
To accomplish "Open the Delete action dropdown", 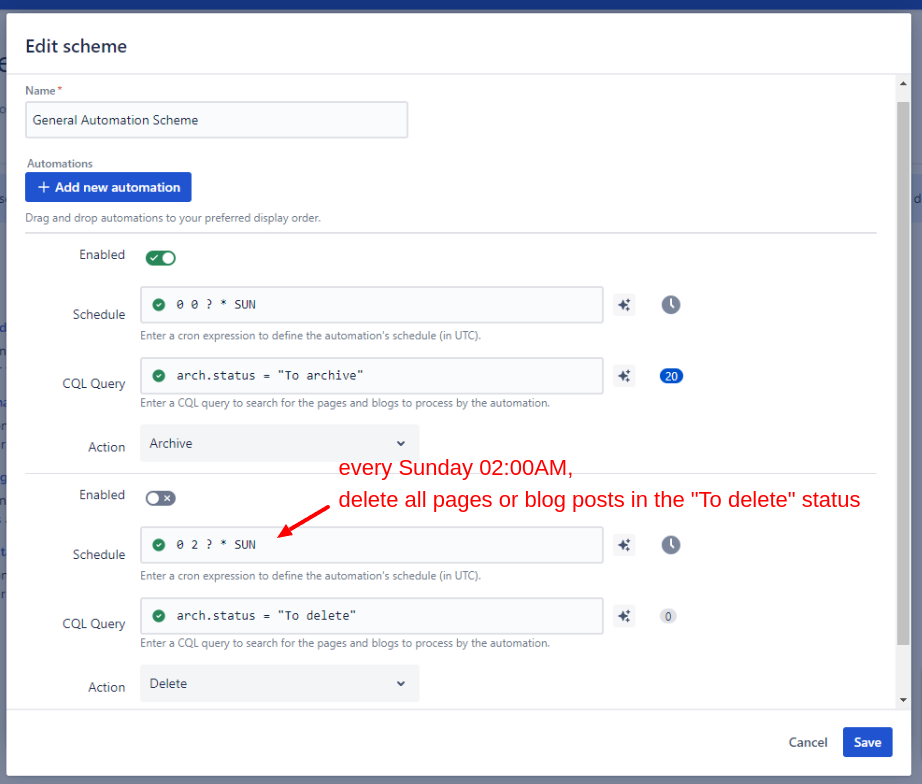I will pos(279,683).
